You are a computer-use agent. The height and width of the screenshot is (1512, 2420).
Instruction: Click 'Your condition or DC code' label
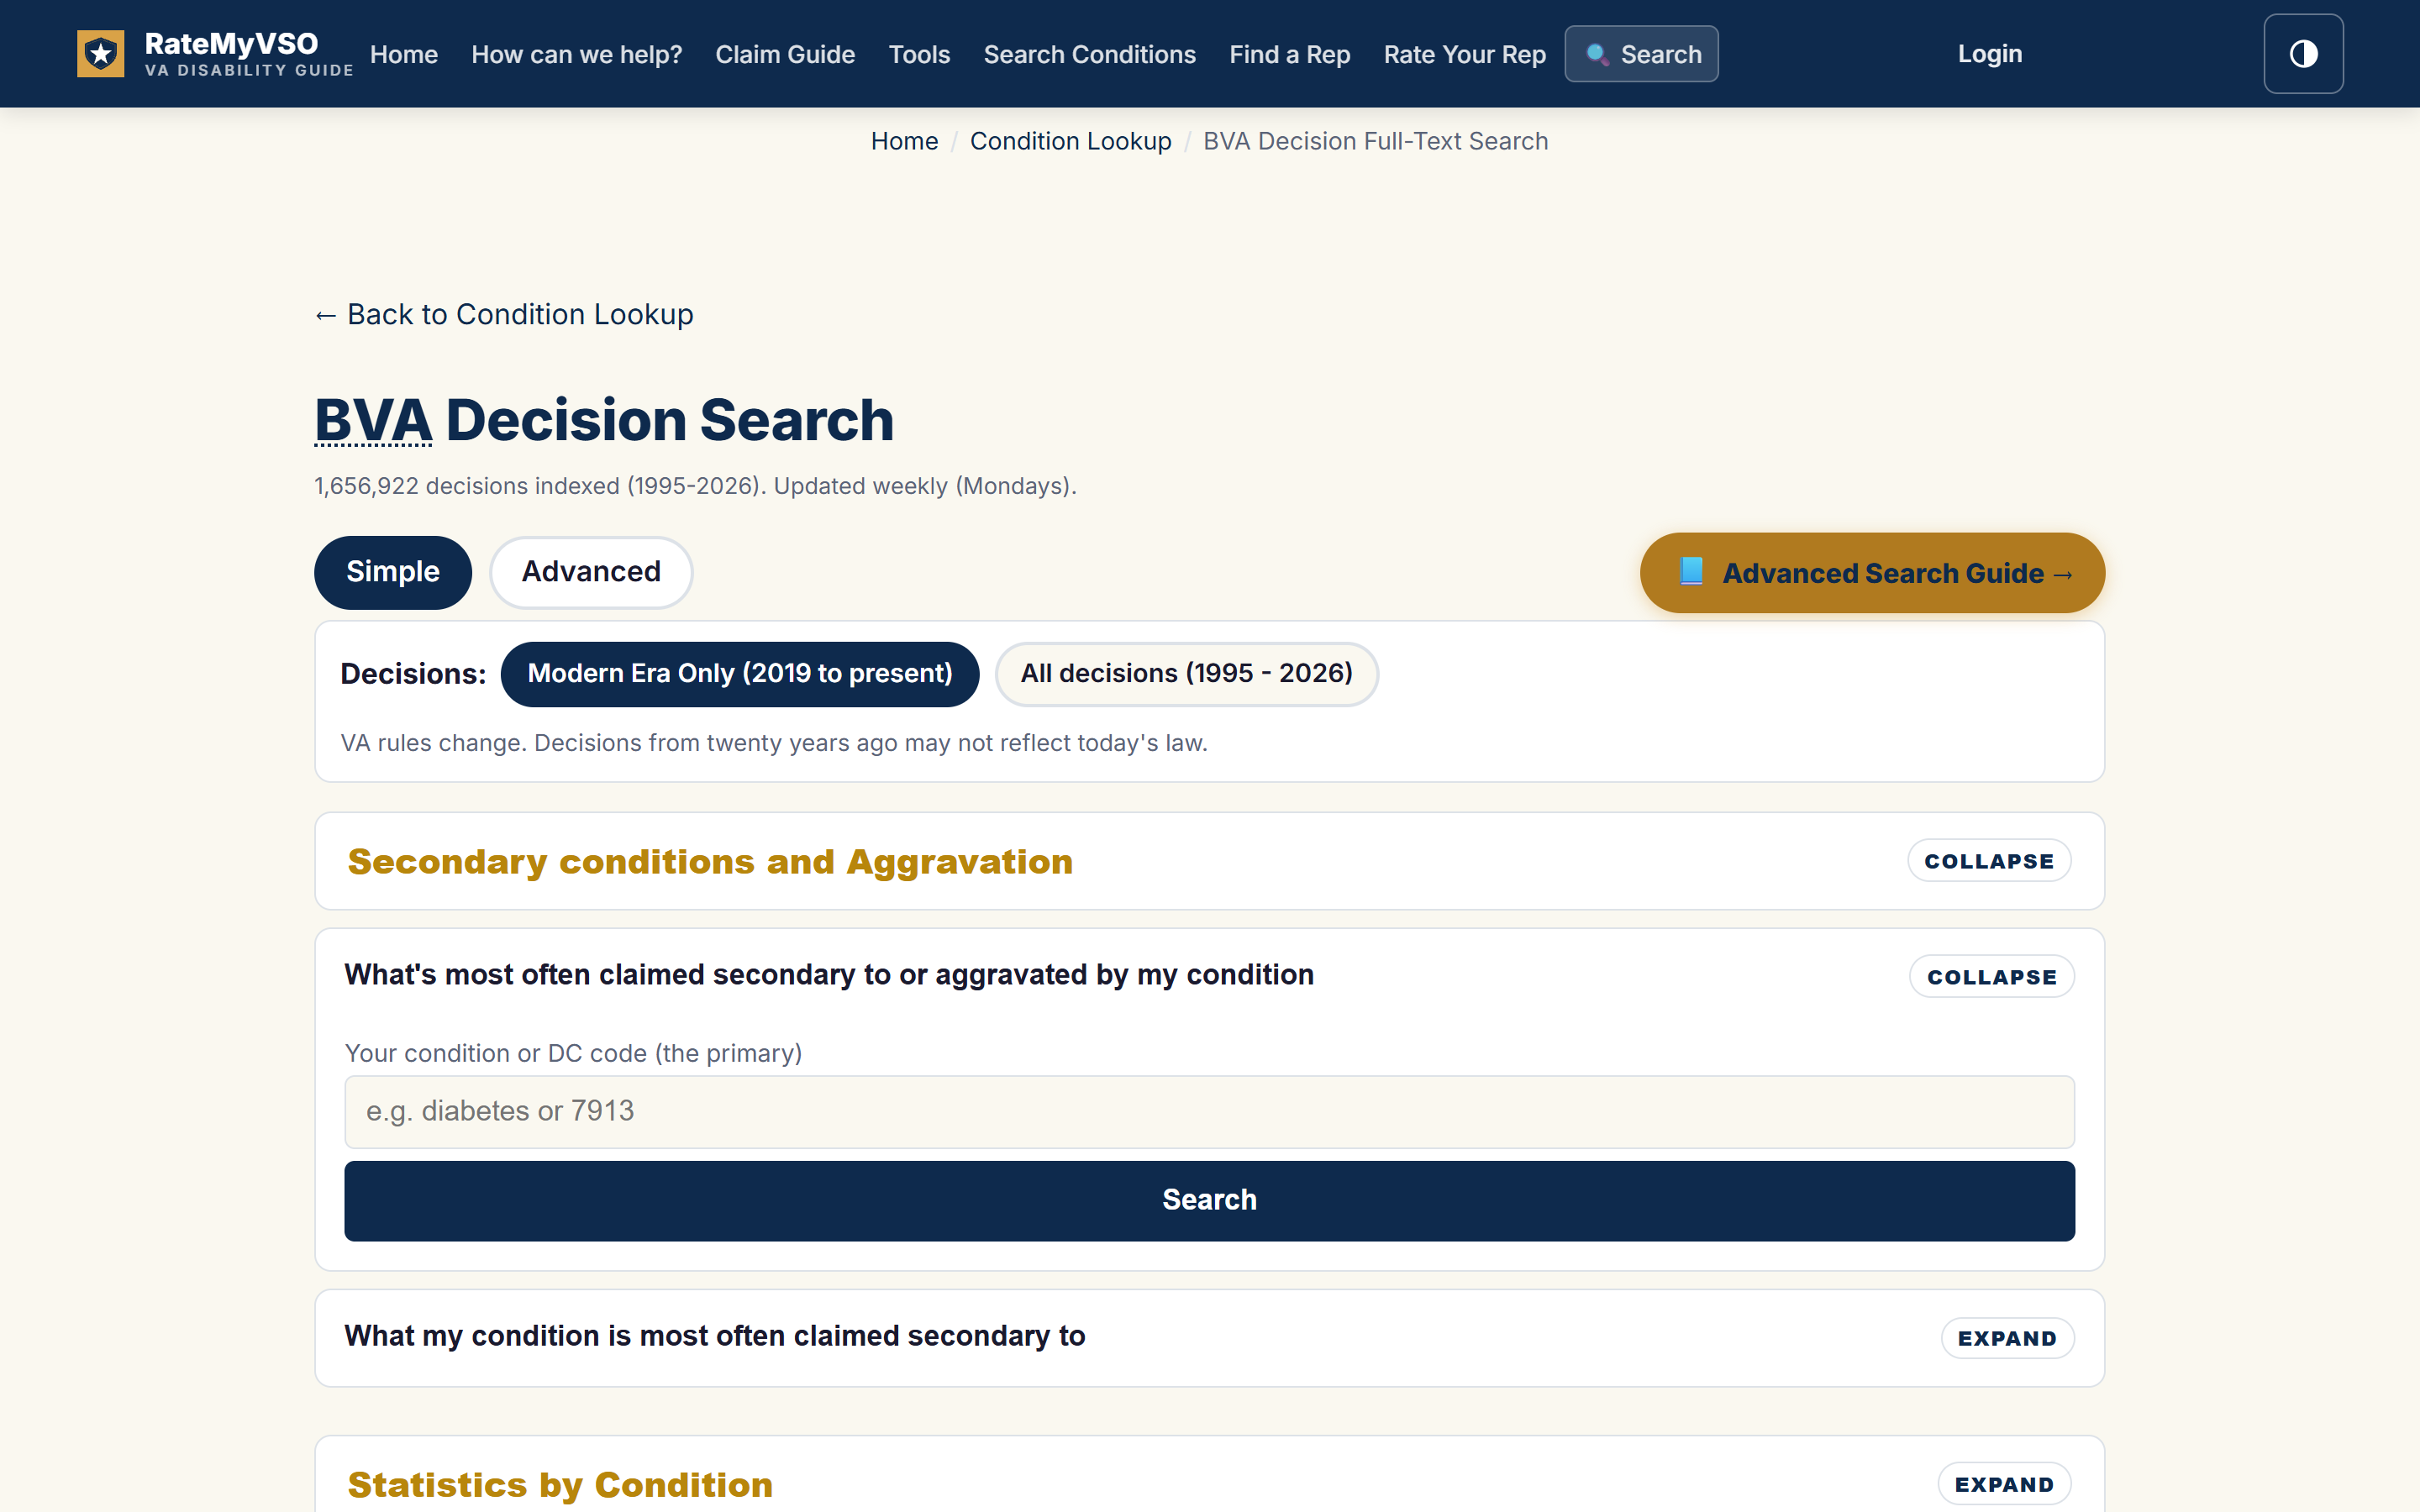tap(573, 1053)
